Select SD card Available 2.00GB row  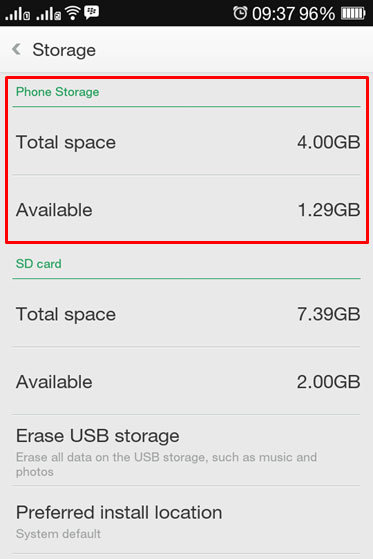pos(186,381)
